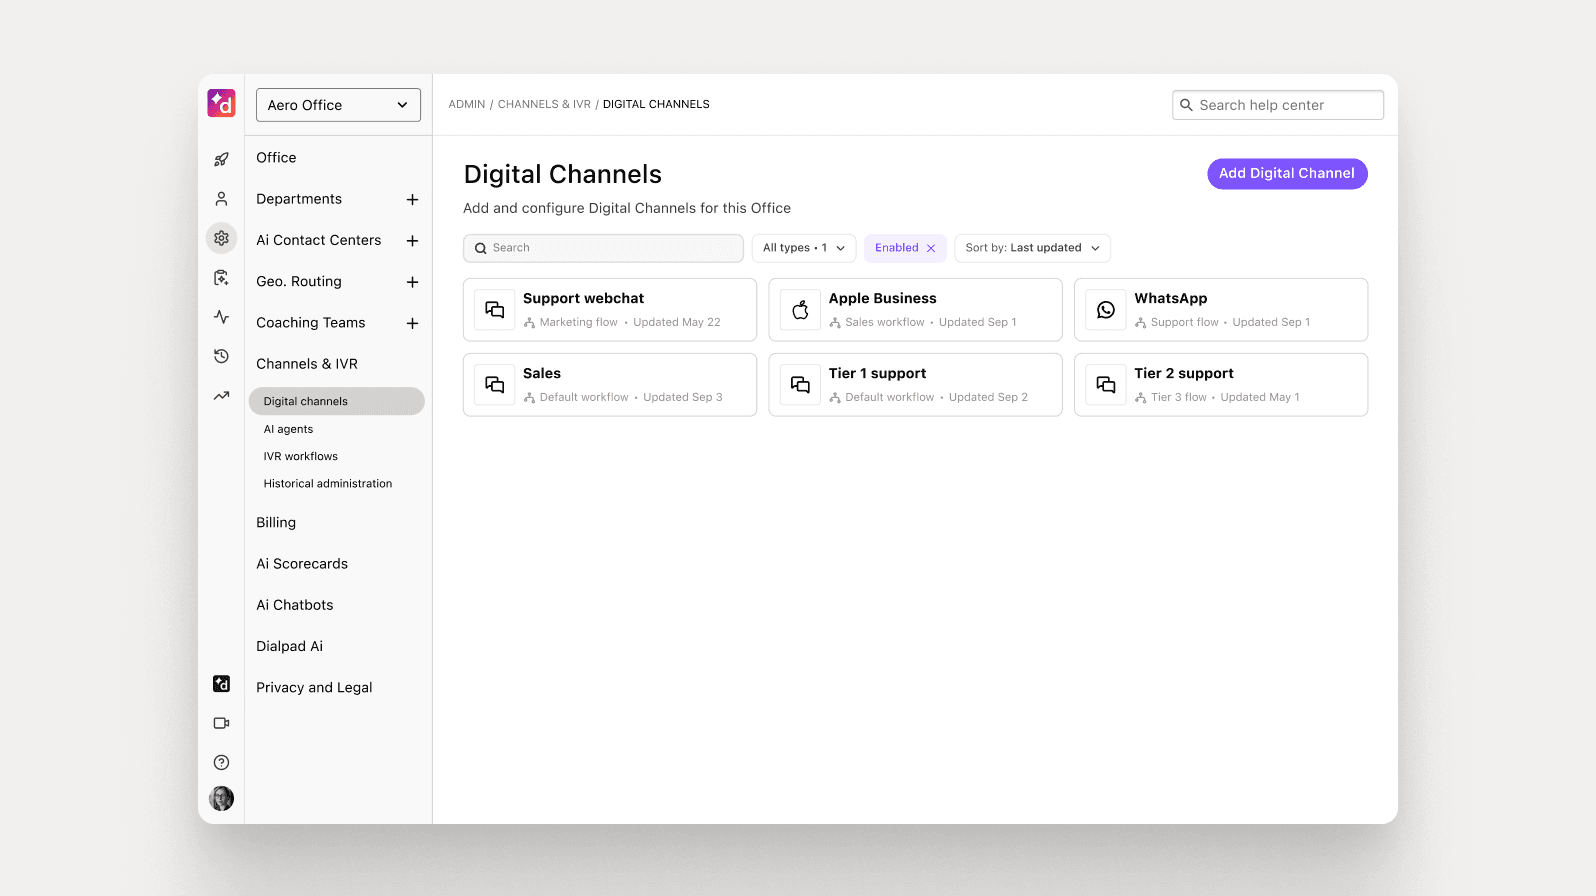
Task: Click the video camera sidebar icon
Action: [221, 723]
